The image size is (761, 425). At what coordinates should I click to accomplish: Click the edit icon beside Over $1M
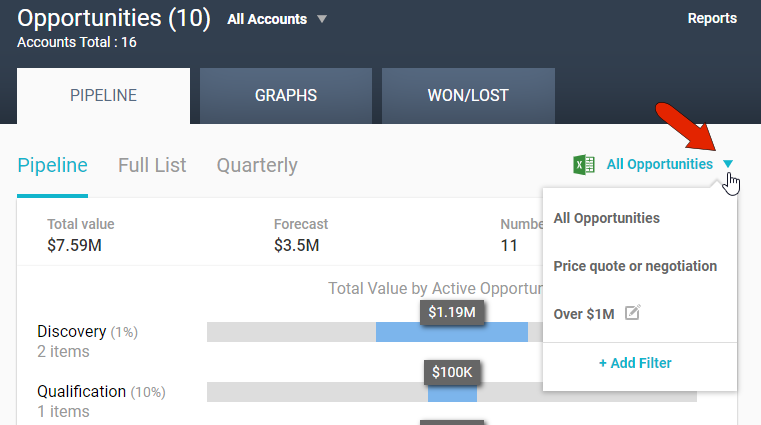click(x=632, y=314)
